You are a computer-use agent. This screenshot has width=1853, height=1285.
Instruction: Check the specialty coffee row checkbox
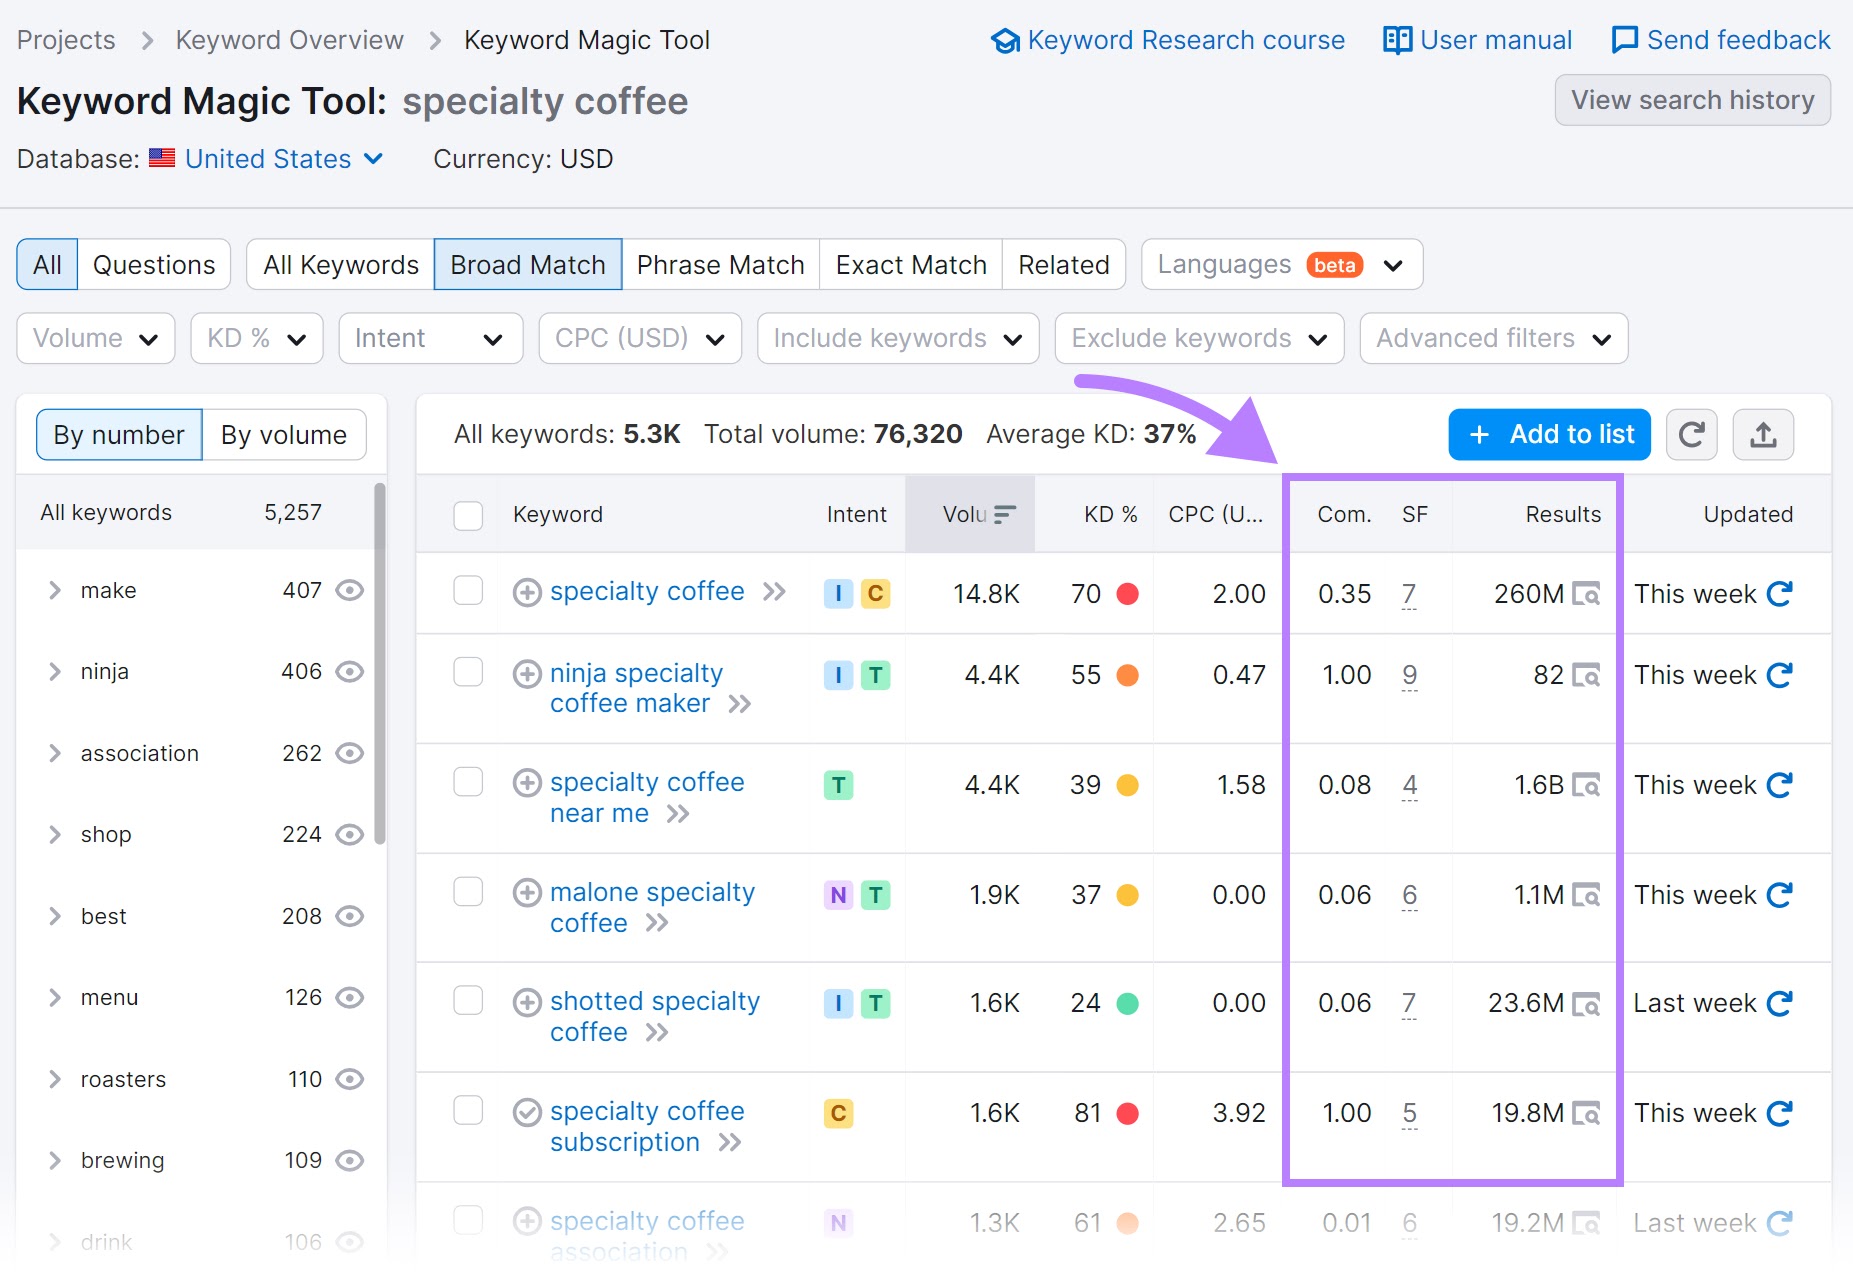(x=468, y=590)
